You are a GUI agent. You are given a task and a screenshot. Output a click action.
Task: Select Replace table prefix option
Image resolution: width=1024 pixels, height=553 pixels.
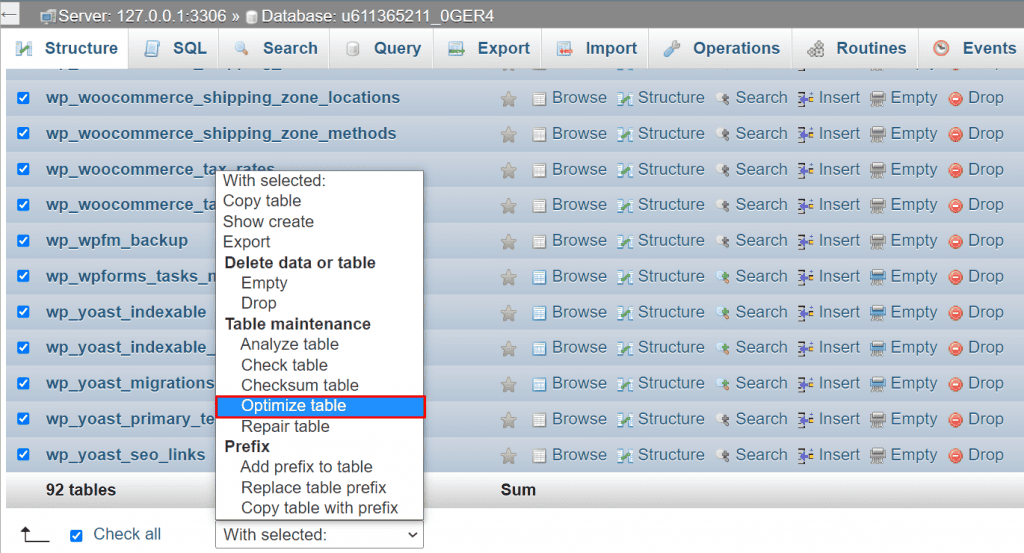click(x=313, y=488)
